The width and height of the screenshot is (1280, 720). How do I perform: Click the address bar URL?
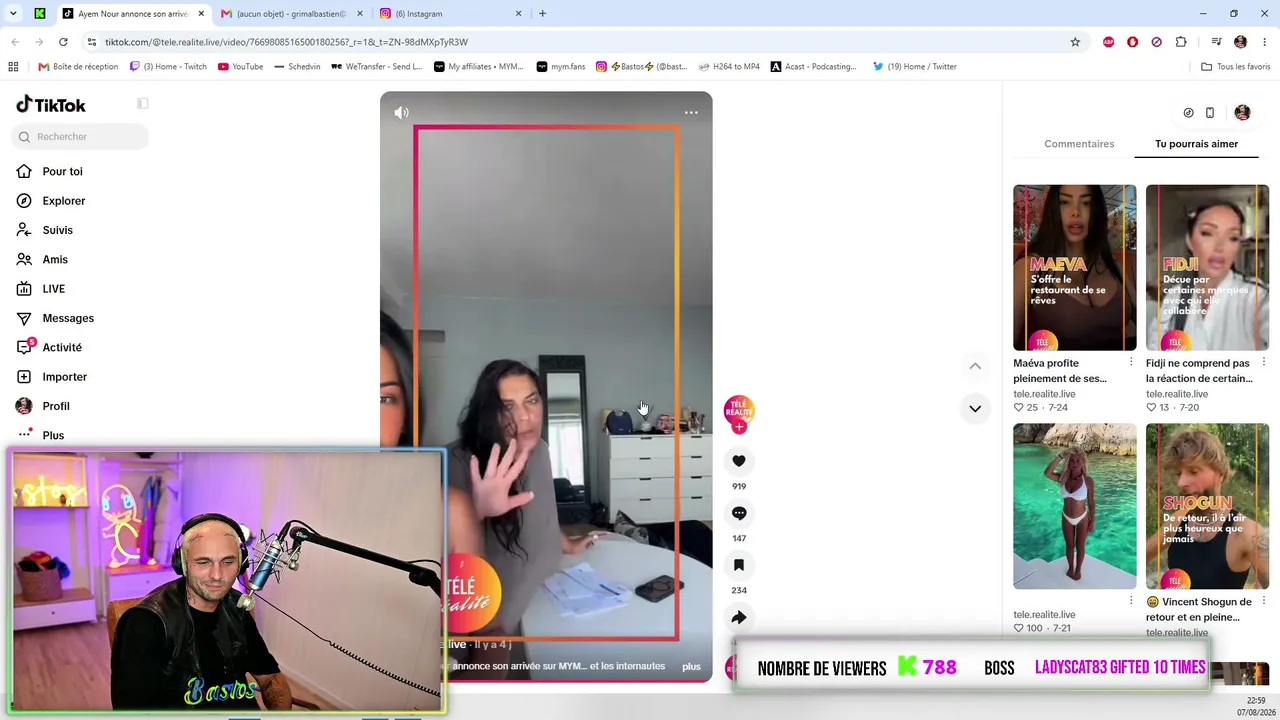286,42
